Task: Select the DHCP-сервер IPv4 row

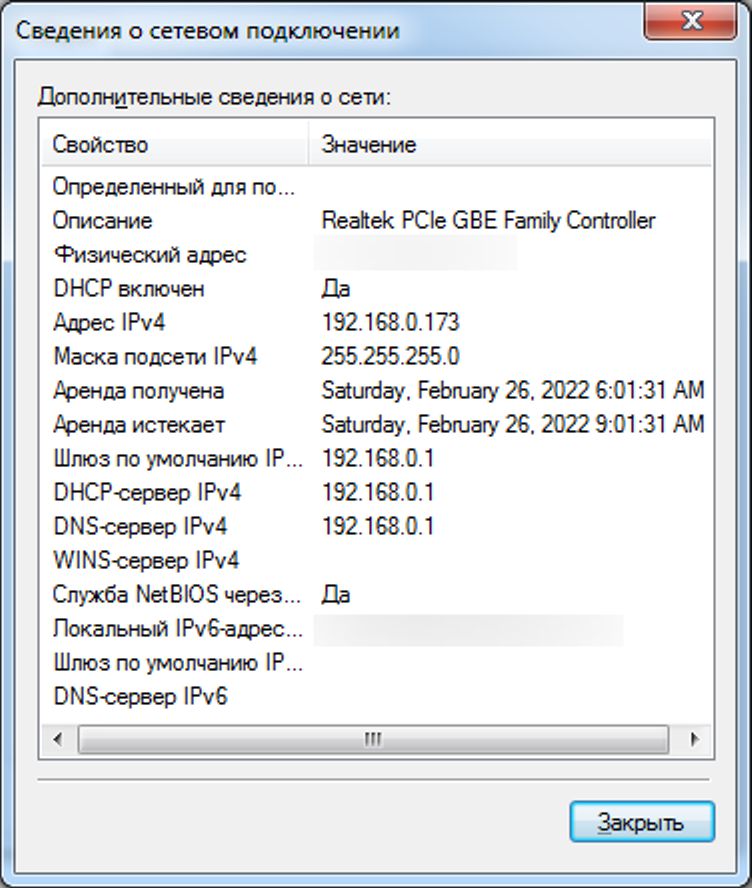Action: click(x=146, y=493)
